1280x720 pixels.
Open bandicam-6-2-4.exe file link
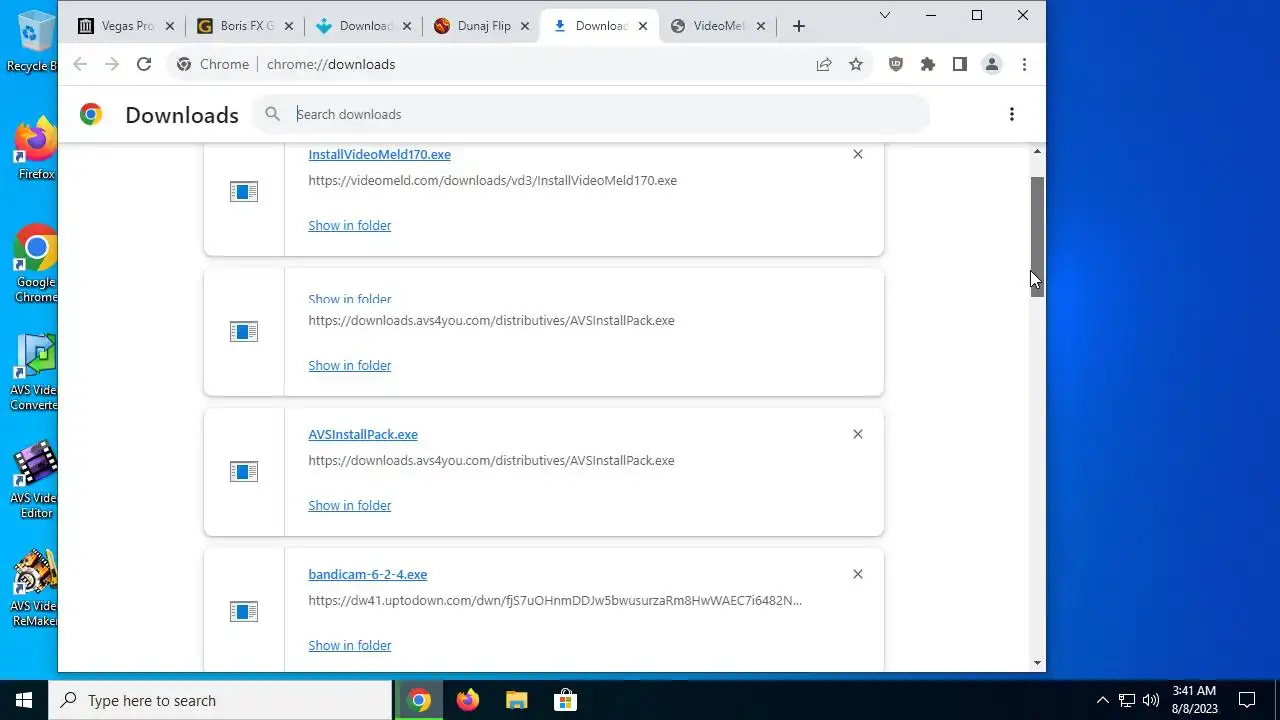(367, 574)
